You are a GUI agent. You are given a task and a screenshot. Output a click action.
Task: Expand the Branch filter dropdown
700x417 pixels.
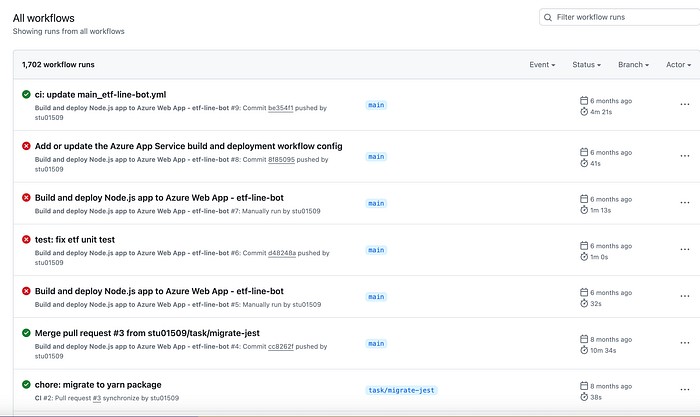pyautogui.click(x=633, y=65)
